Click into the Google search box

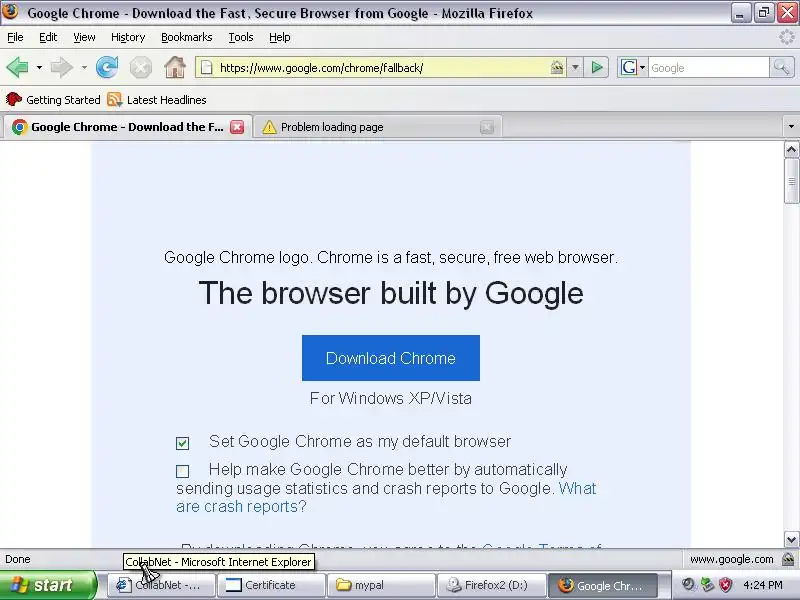click(708, 68)
